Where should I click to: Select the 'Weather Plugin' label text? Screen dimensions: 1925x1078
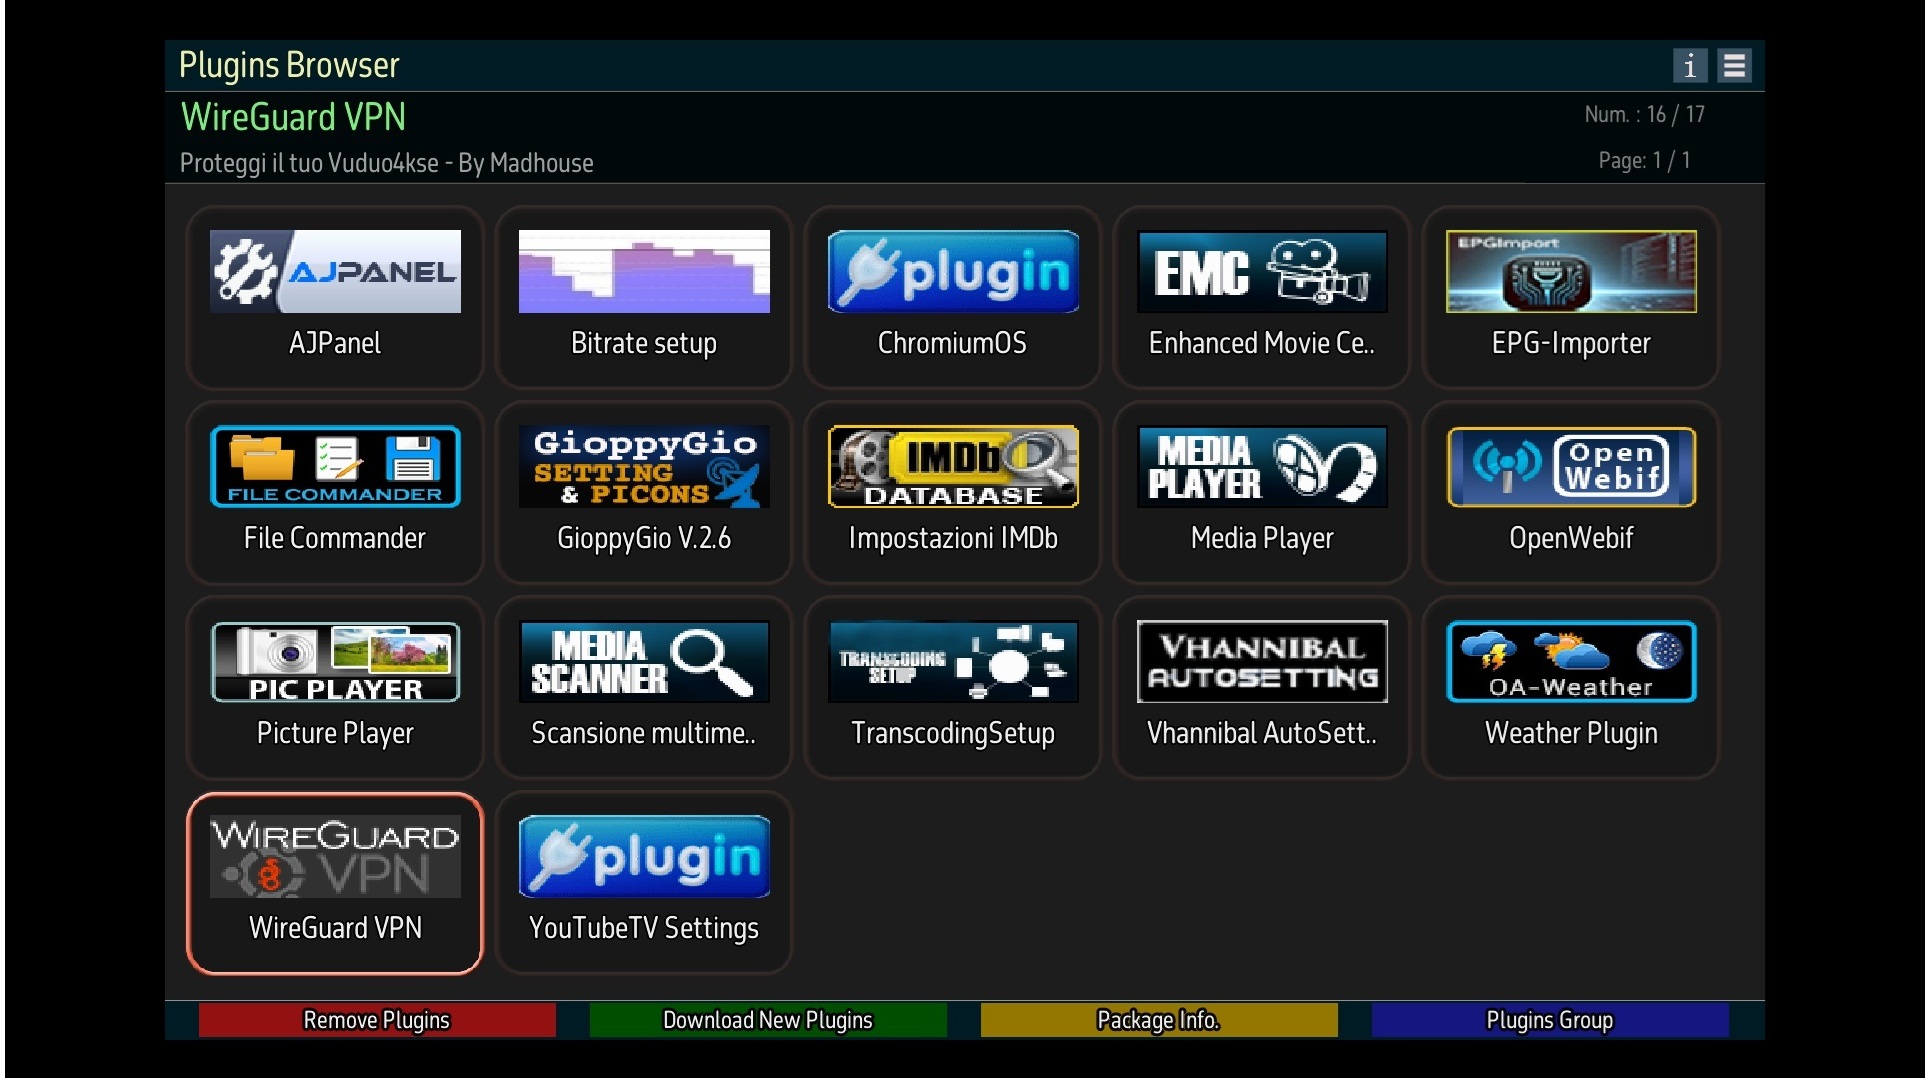[x=1571, y=733]
